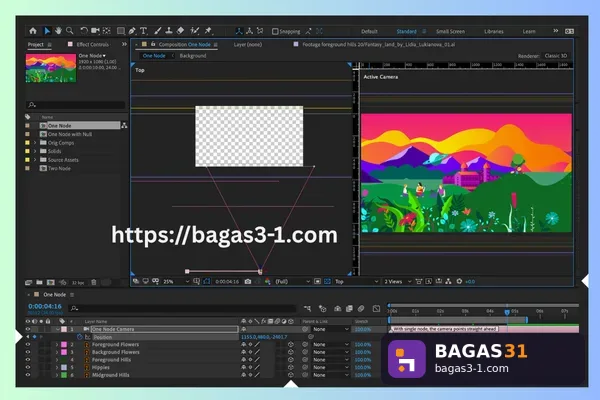Hide the Background Flowers layer eye

click(x=28, y=352)
